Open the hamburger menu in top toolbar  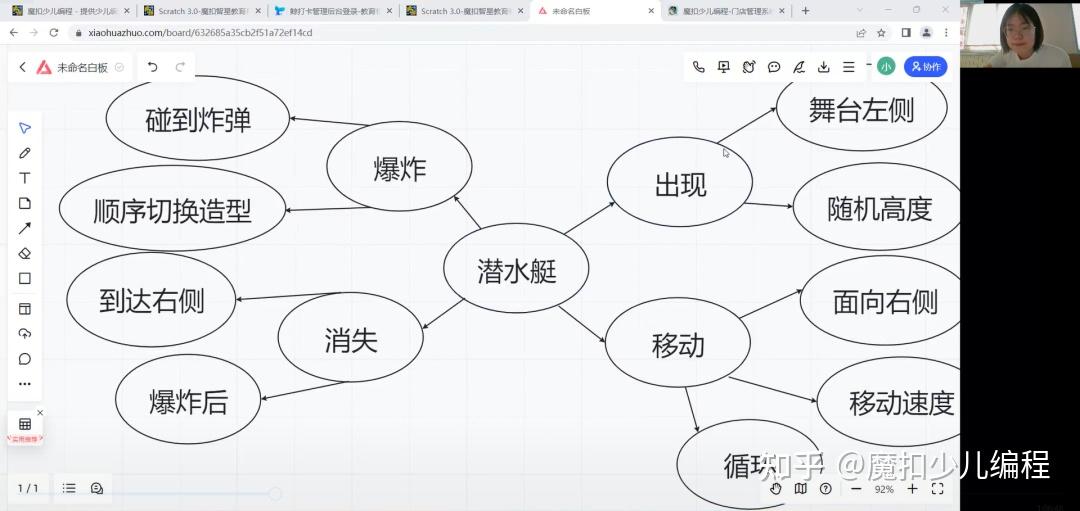(x=849, y=67)
